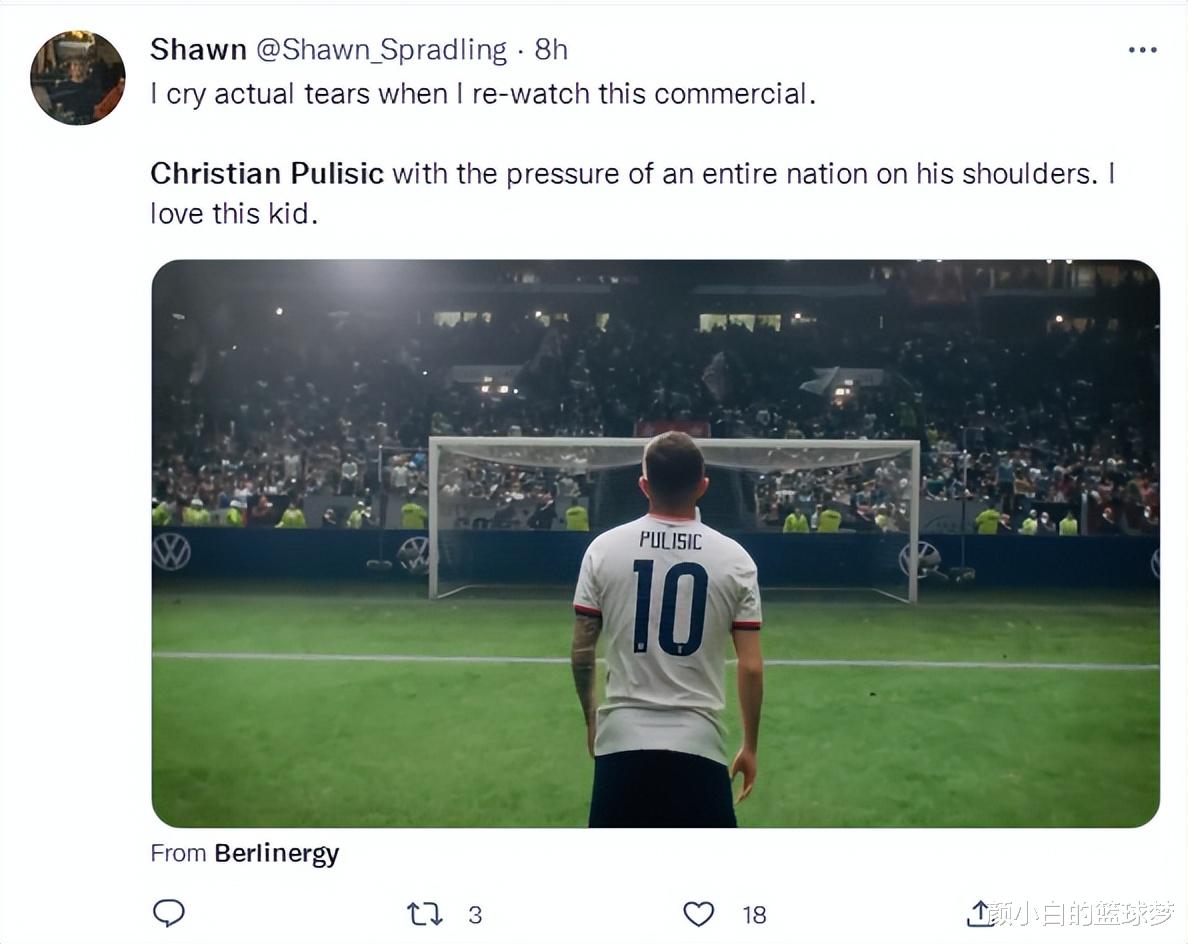
Task: Click the bold Christian Pulisic text
Action: coord(267,174)
